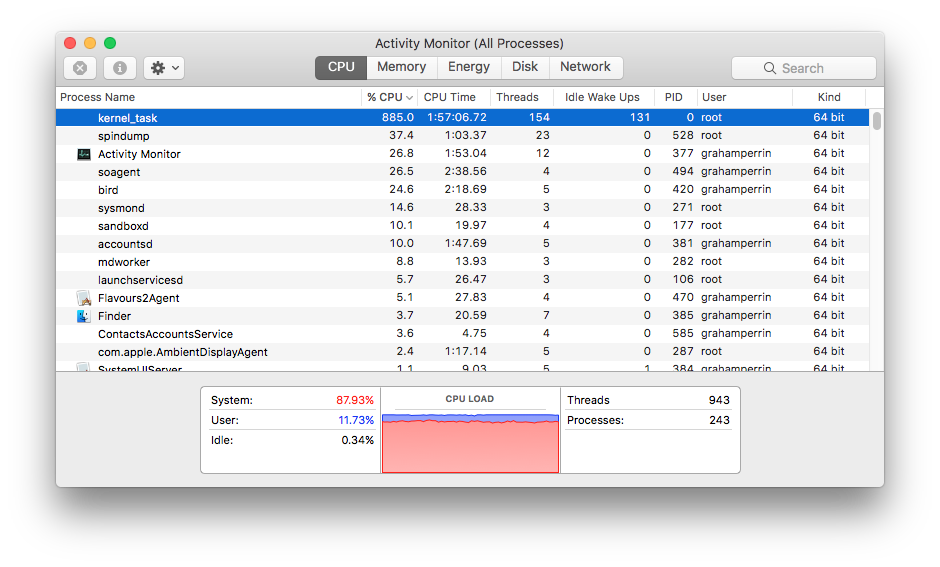
Task: Click the System 87.93% value
Action: coord(354,400)
